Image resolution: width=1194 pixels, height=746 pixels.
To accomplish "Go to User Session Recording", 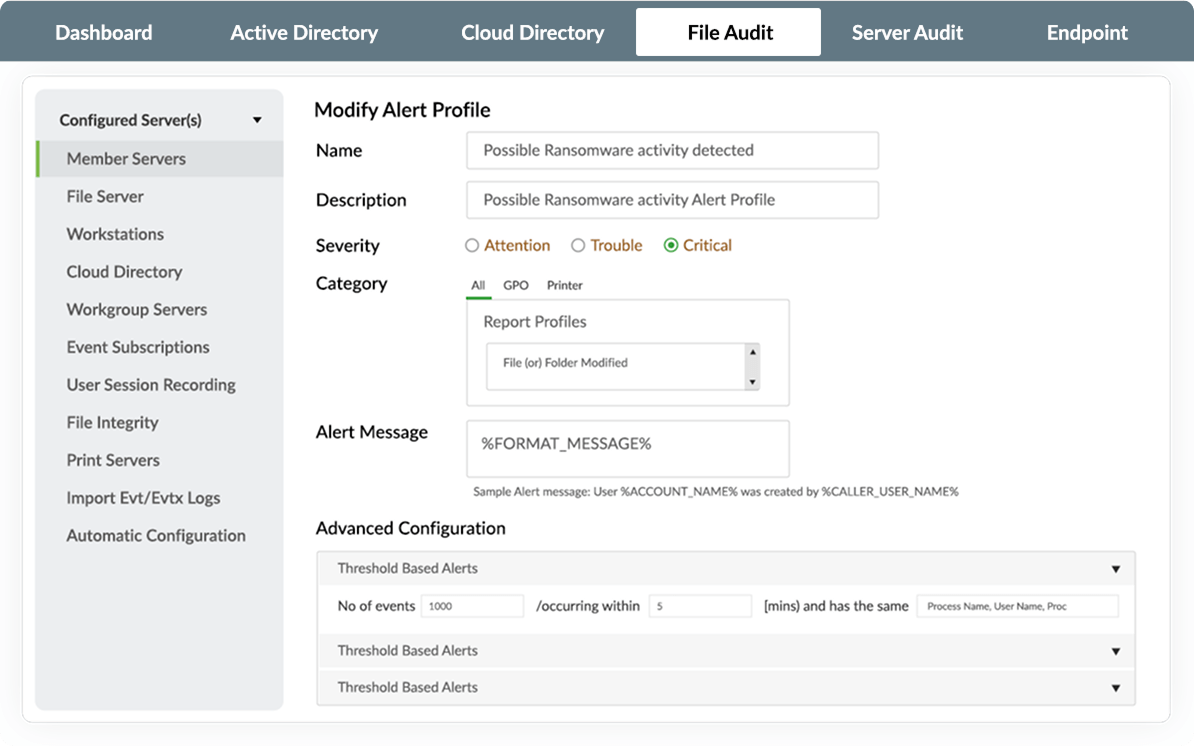I will (x=151, y=385).
